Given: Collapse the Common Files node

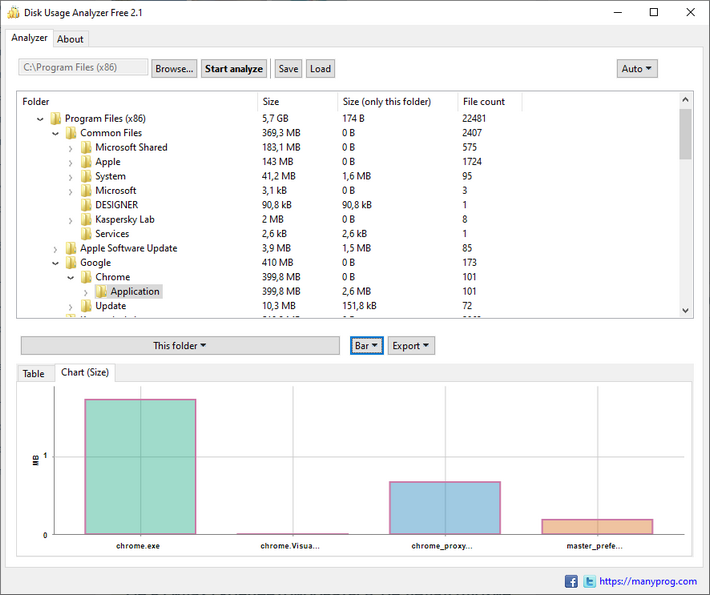Looking at the screenshot, I should [55, 134].
